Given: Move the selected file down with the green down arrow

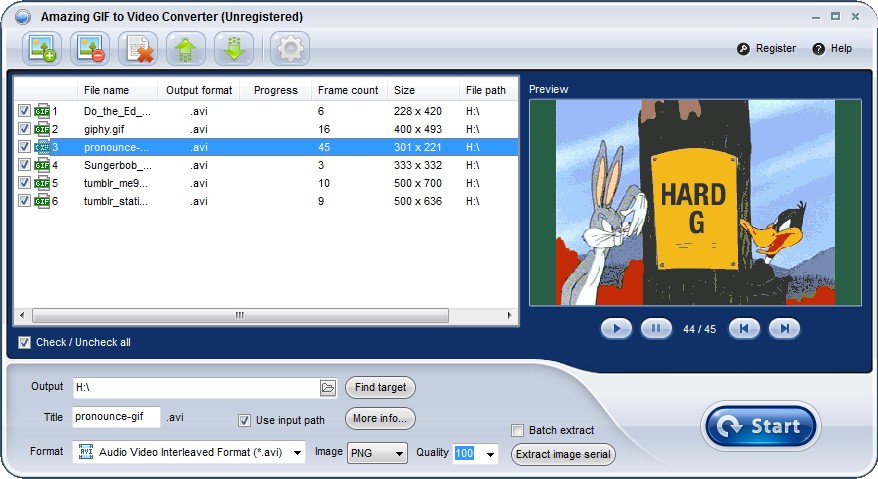Looking at the screenshot, I should (x=234, y=49).
